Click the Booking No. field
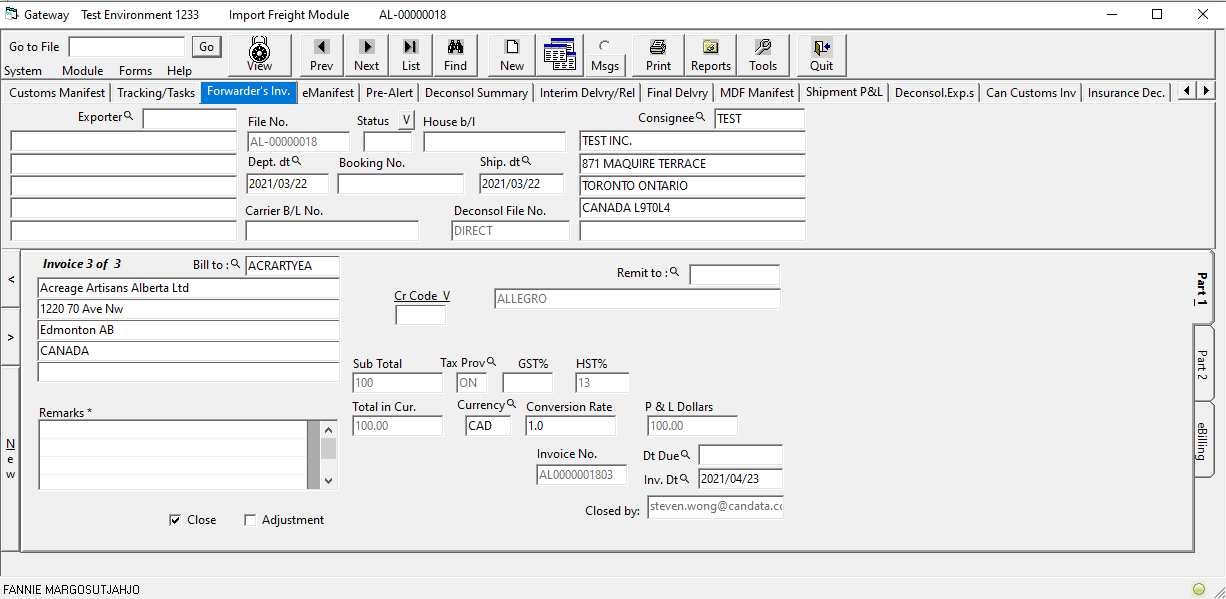The image size is (1226, 599). 401,184
